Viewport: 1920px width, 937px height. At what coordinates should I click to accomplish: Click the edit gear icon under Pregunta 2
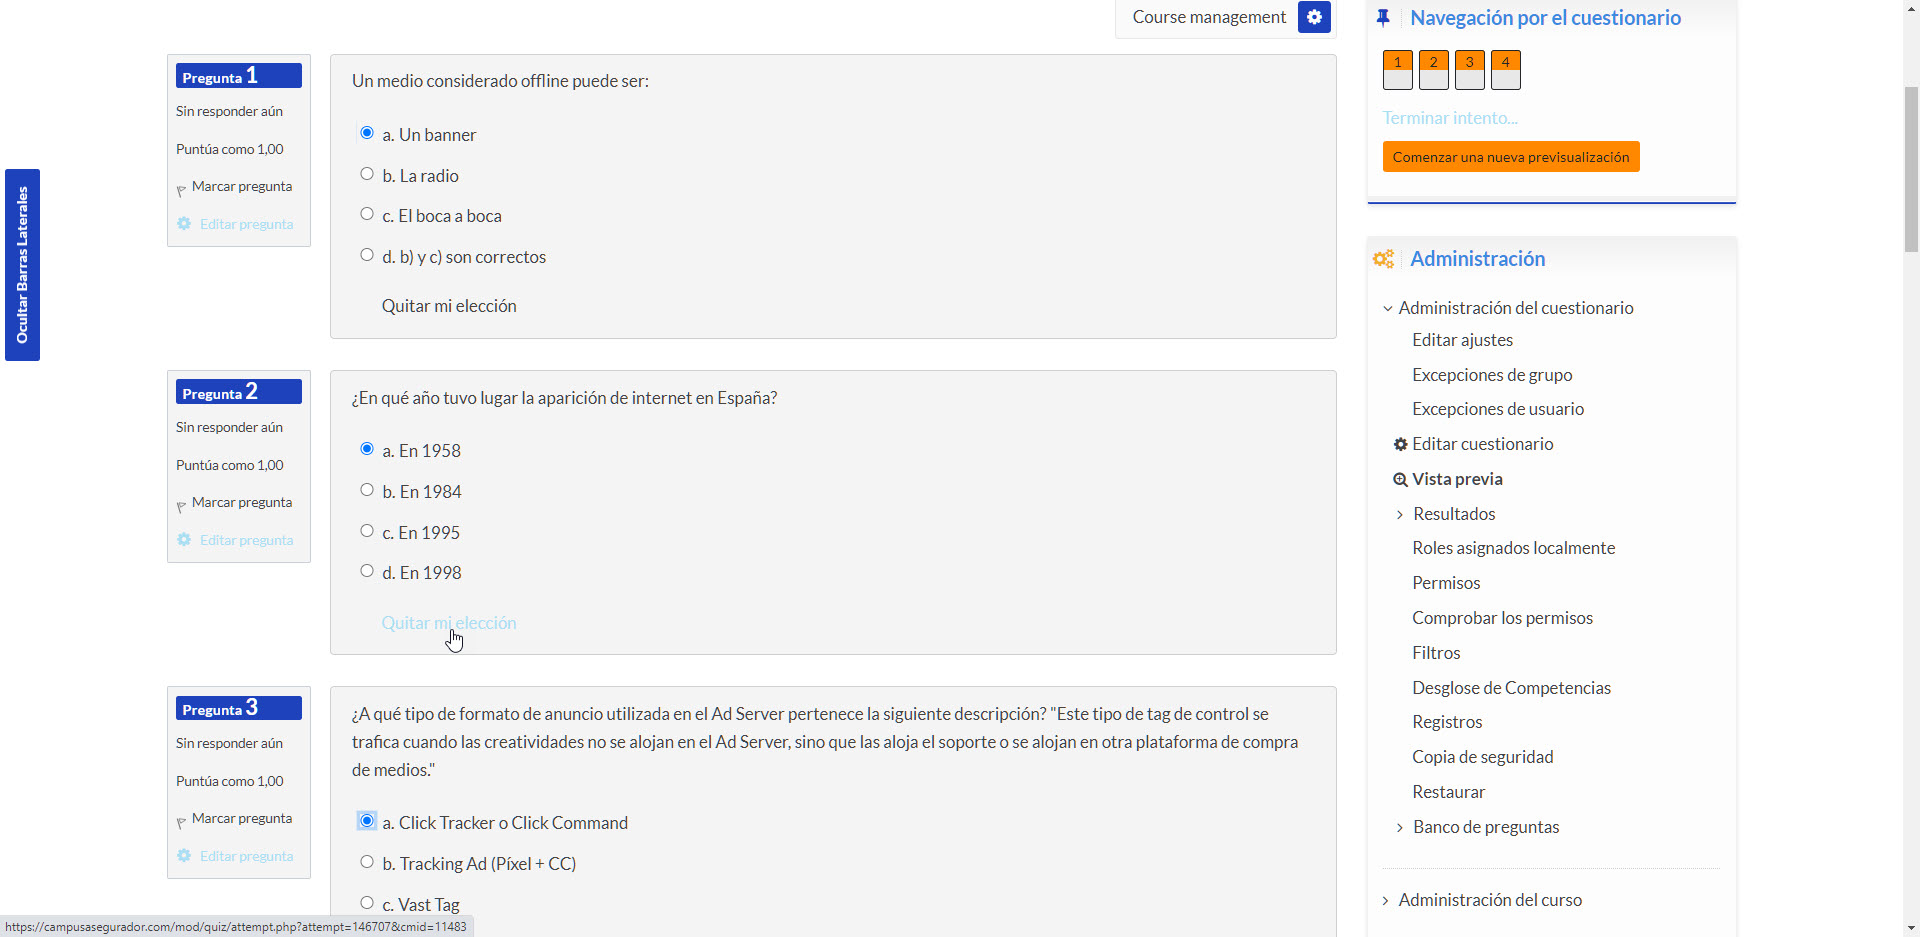(x=184, y=540)
